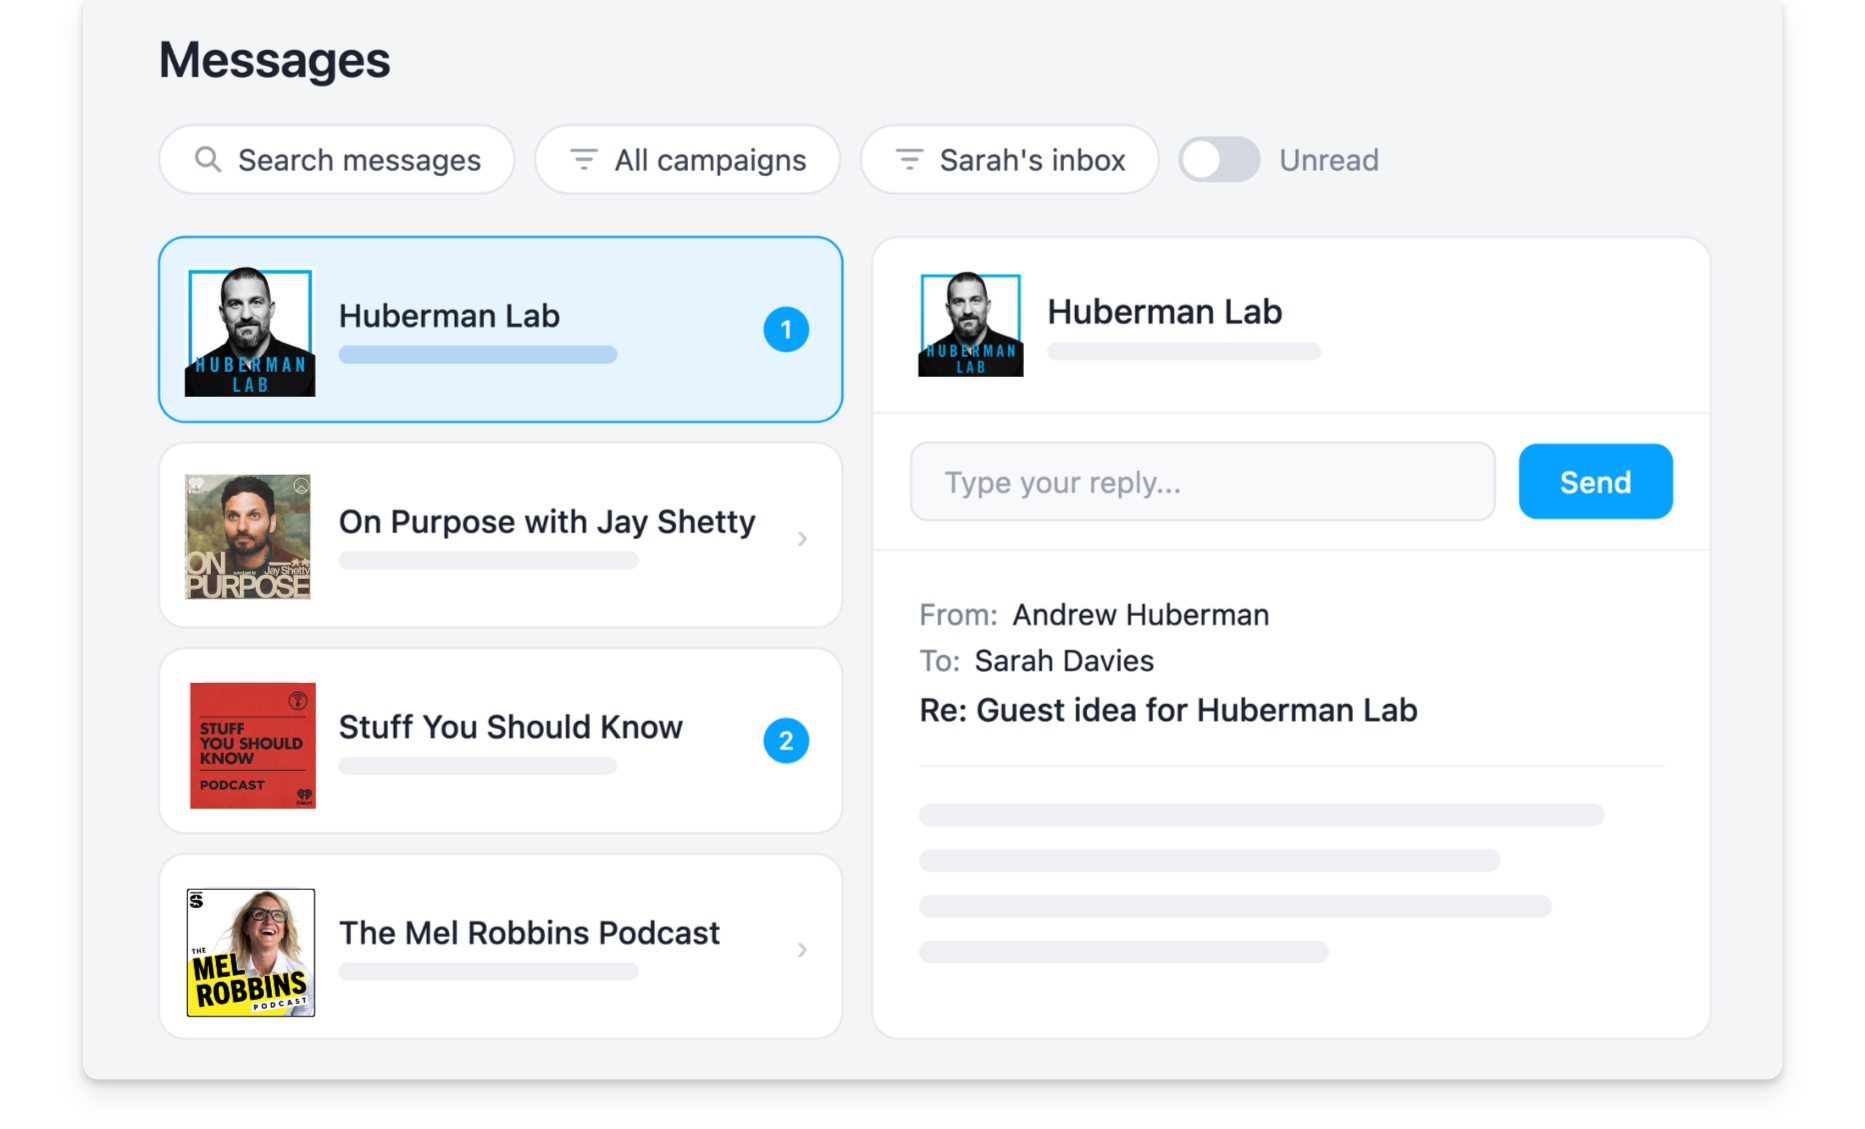Click the filter icon beside All campaigns
Image resolution: width=1865 pixels, height=1129 pixels.
[x=583, y=159]
